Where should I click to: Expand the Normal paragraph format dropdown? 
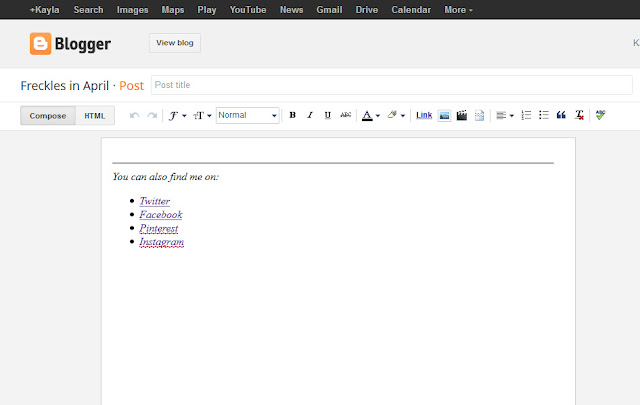[247, 116]
